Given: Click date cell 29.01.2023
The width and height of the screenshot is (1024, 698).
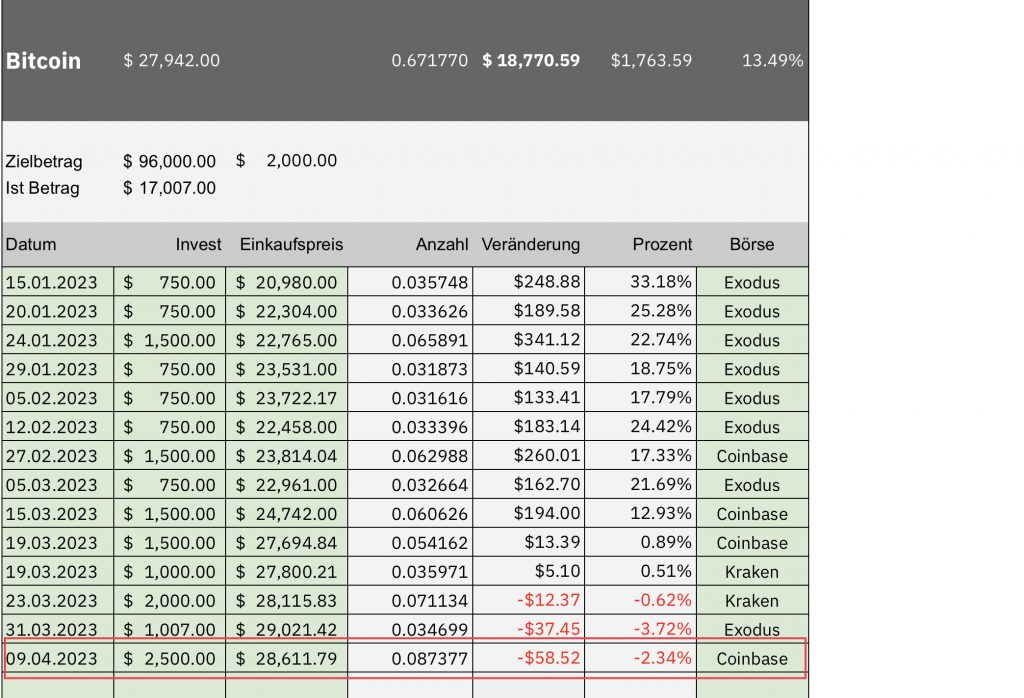Looking at the screenshot, I should pos(57,369).
